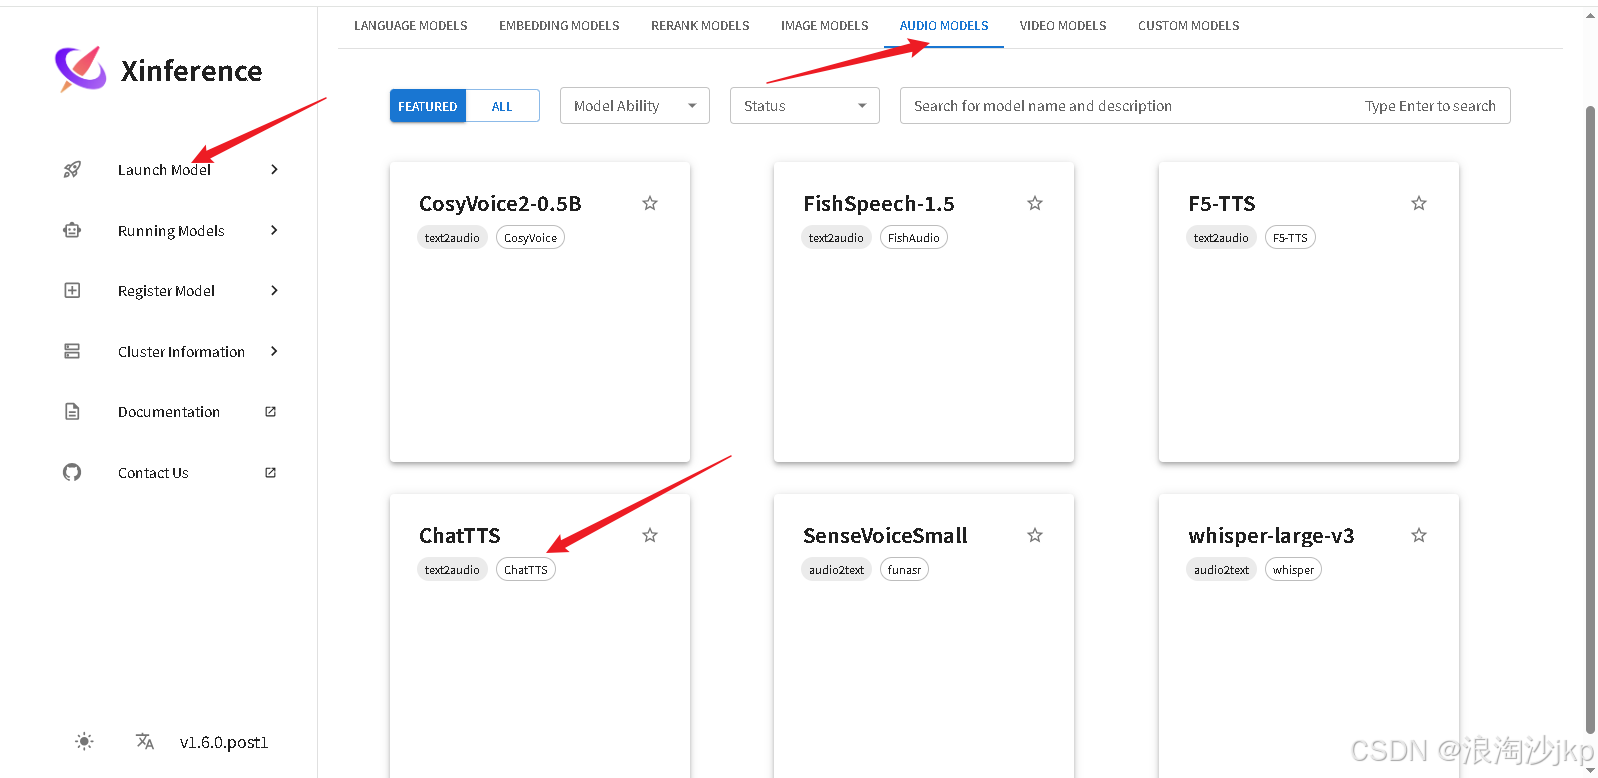The width and height of the screenshot is (1598, 778).
Task: Click the ChatTTS tag chip
Action: point(526,569)
